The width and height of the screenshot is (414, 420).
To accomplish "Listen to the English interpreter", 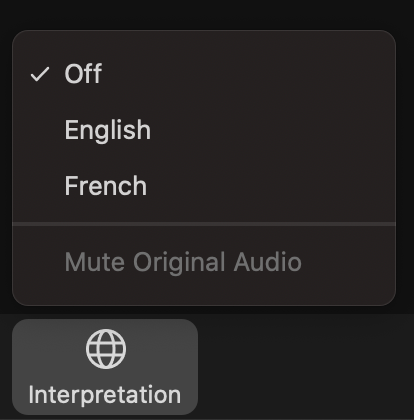I will [204, 130].
